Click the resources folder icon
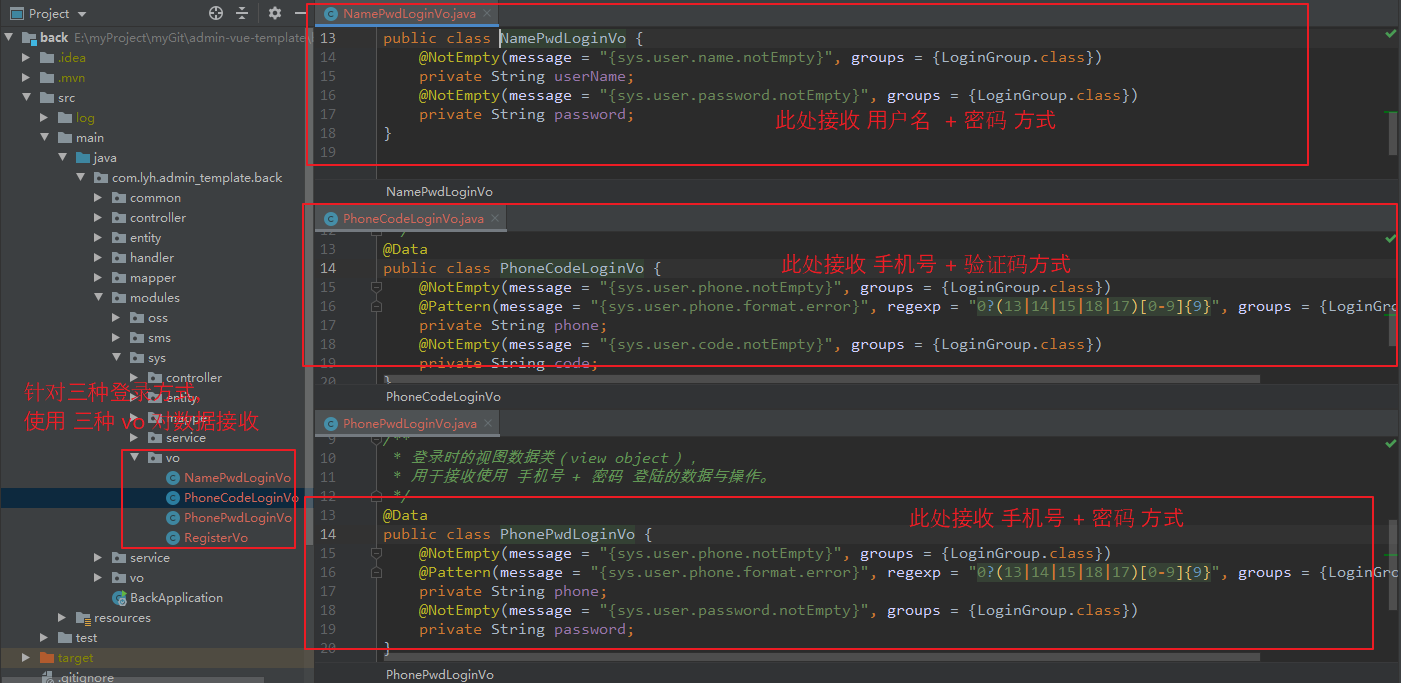The height and width of the screenshot is (683, 1401). point(83,618)
